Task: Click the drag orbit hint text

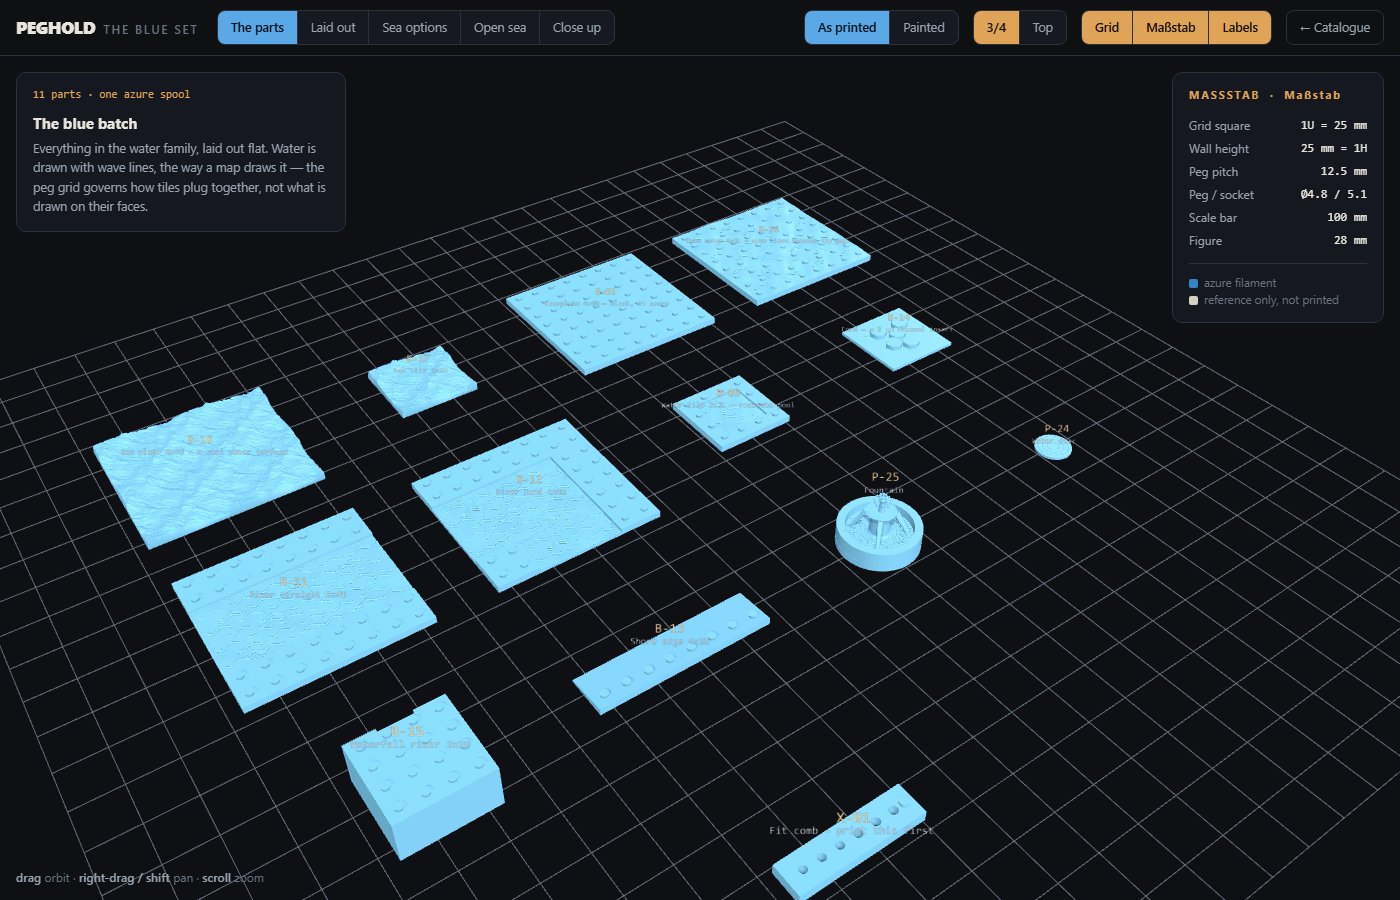Action: point(43,878)
